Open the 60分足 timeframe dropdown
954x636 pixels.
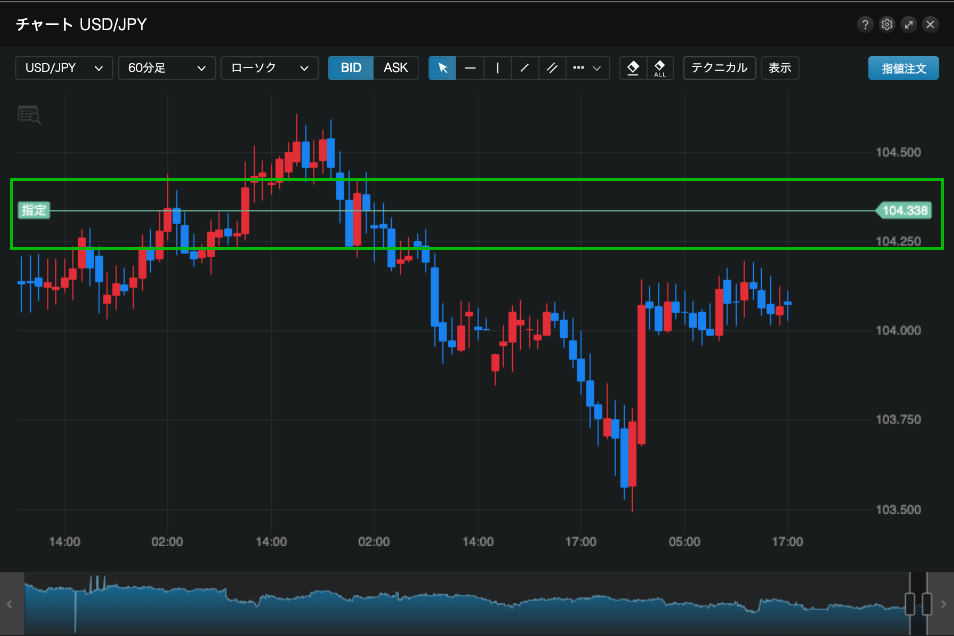pyautogui.click(x=166, y=68)
